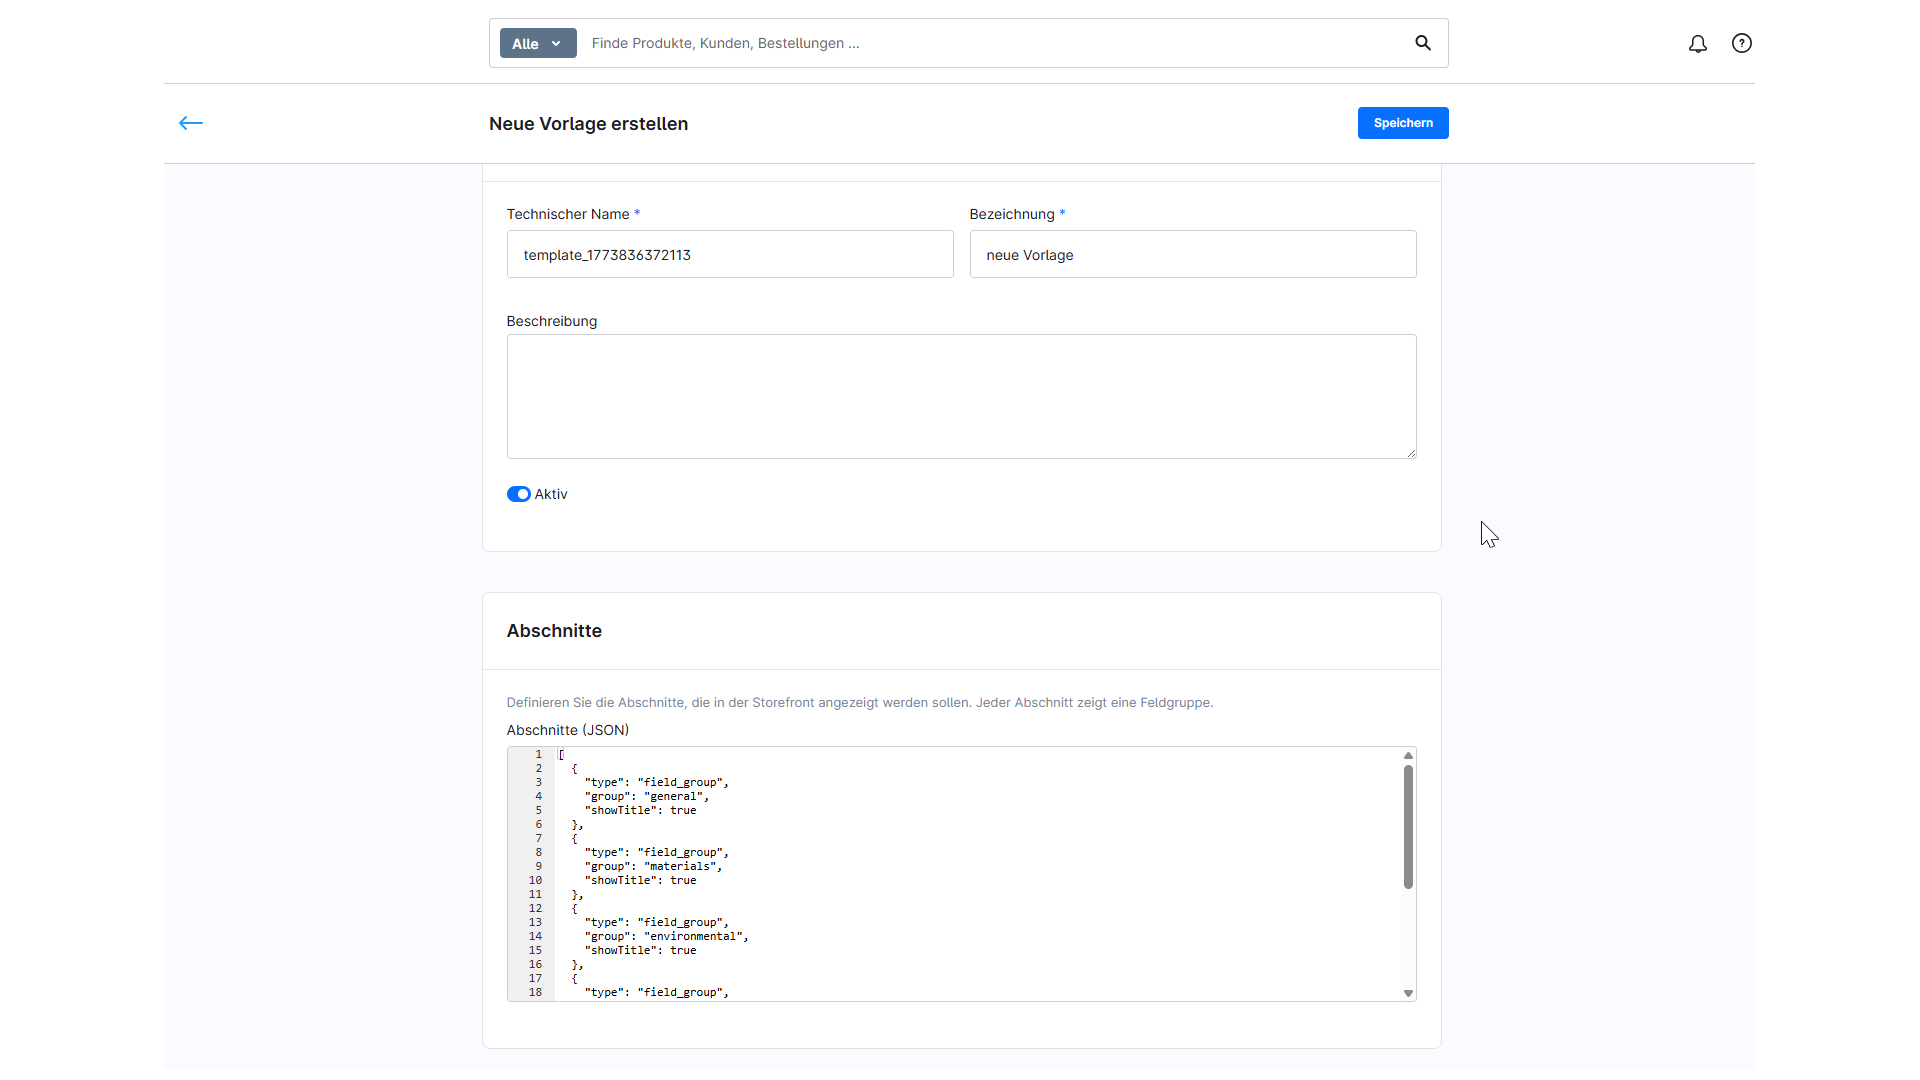Click the Abschnitte section heading
1920x1080 pixels.
554,631
